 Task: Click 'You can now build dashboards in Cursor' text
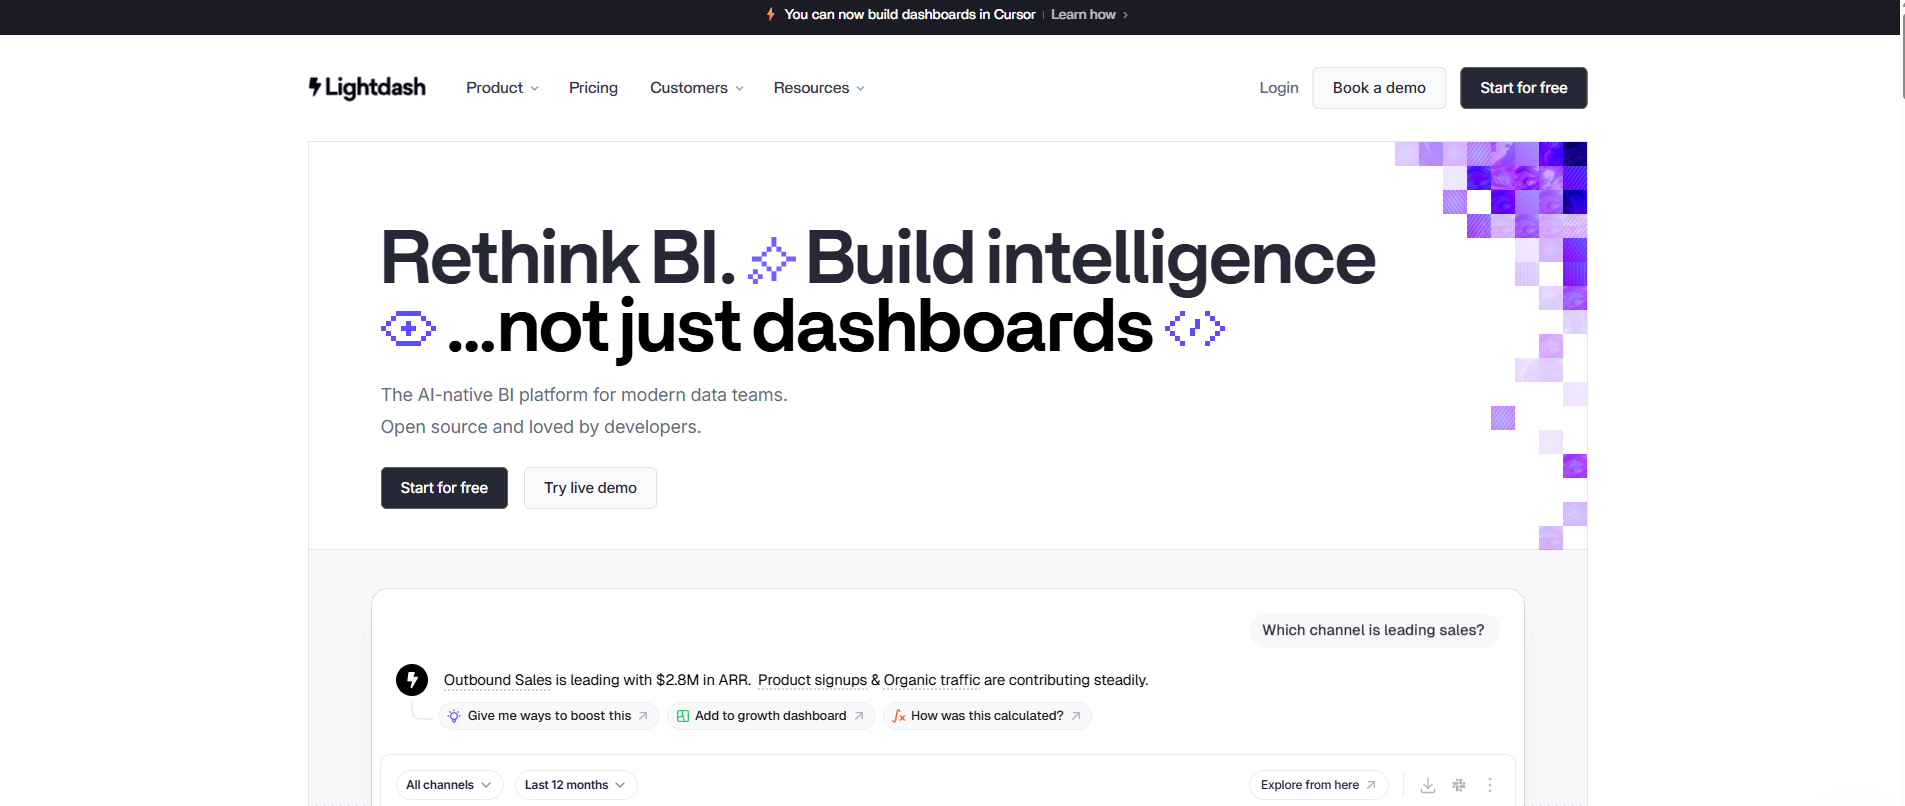click(909, 14)
